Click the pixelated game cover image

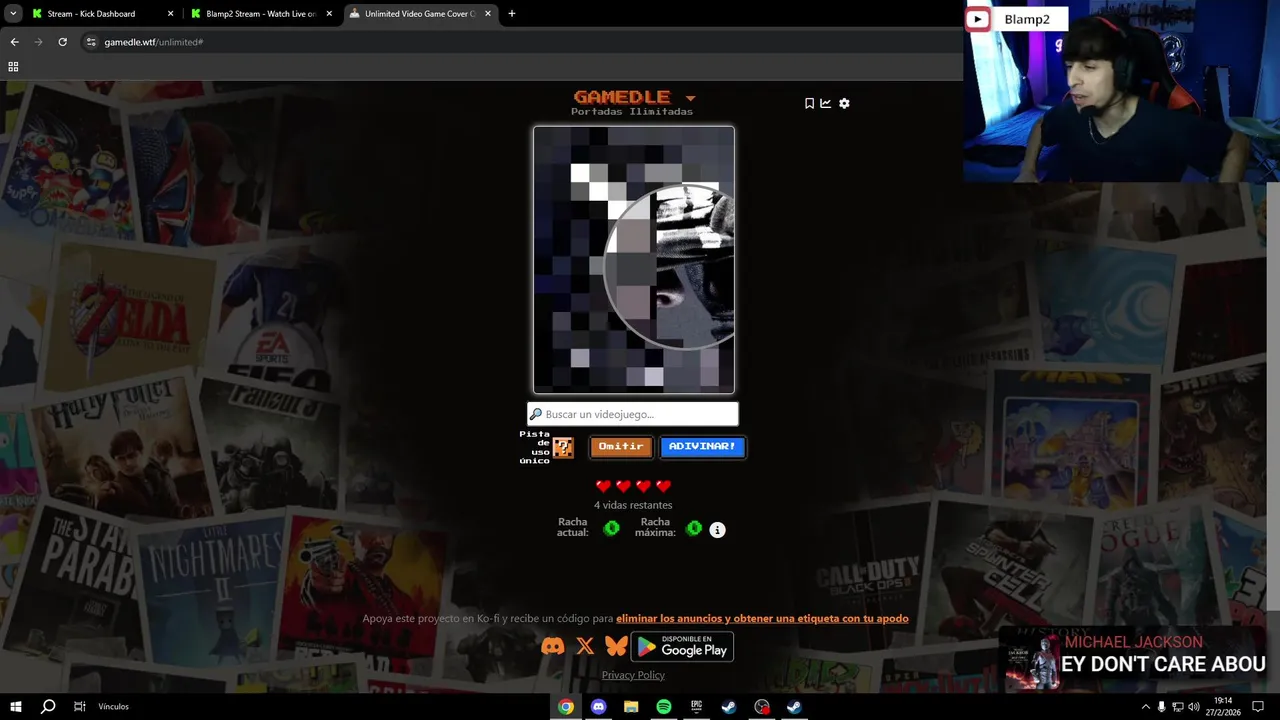click(x=634, y=260)
